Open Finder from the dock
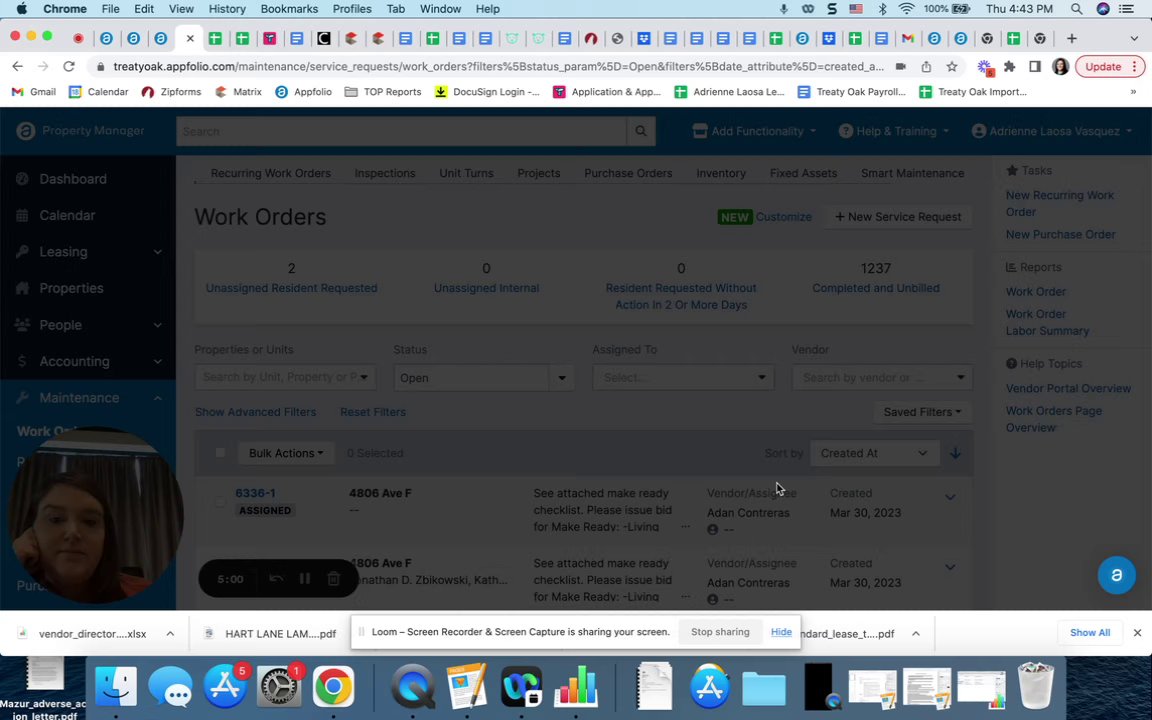Image resolution: width=1152 pixels, height=720 pixels. click(116, 687)
